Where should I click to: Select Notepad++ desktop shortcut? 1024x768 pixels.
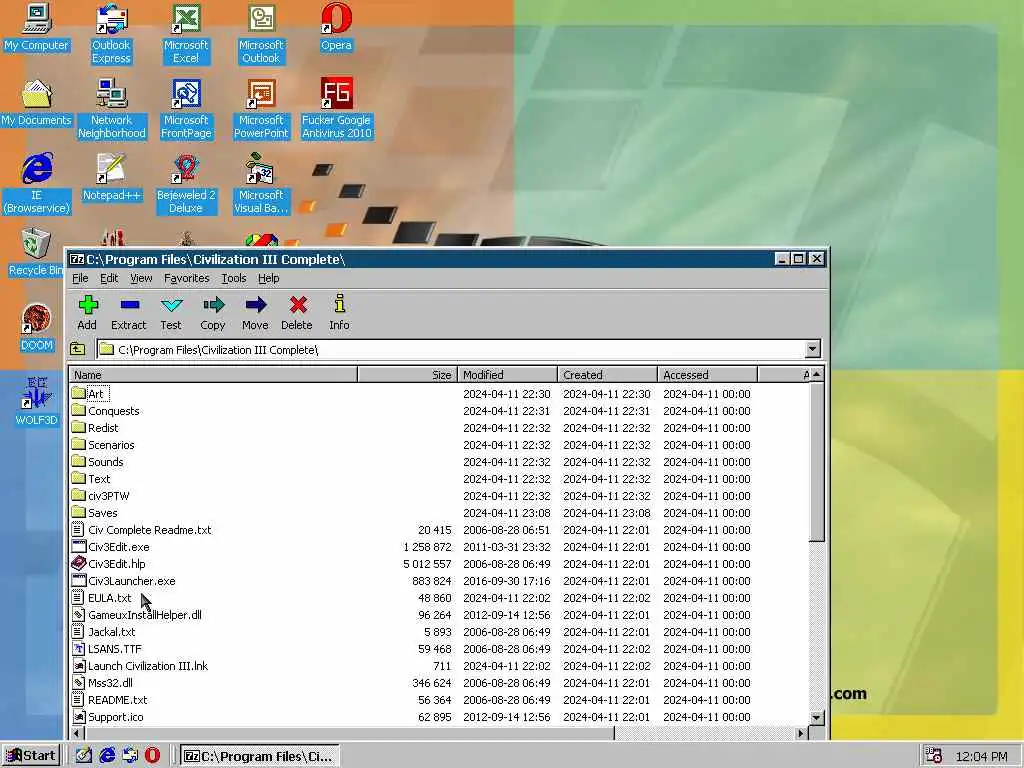click(112, 178)
